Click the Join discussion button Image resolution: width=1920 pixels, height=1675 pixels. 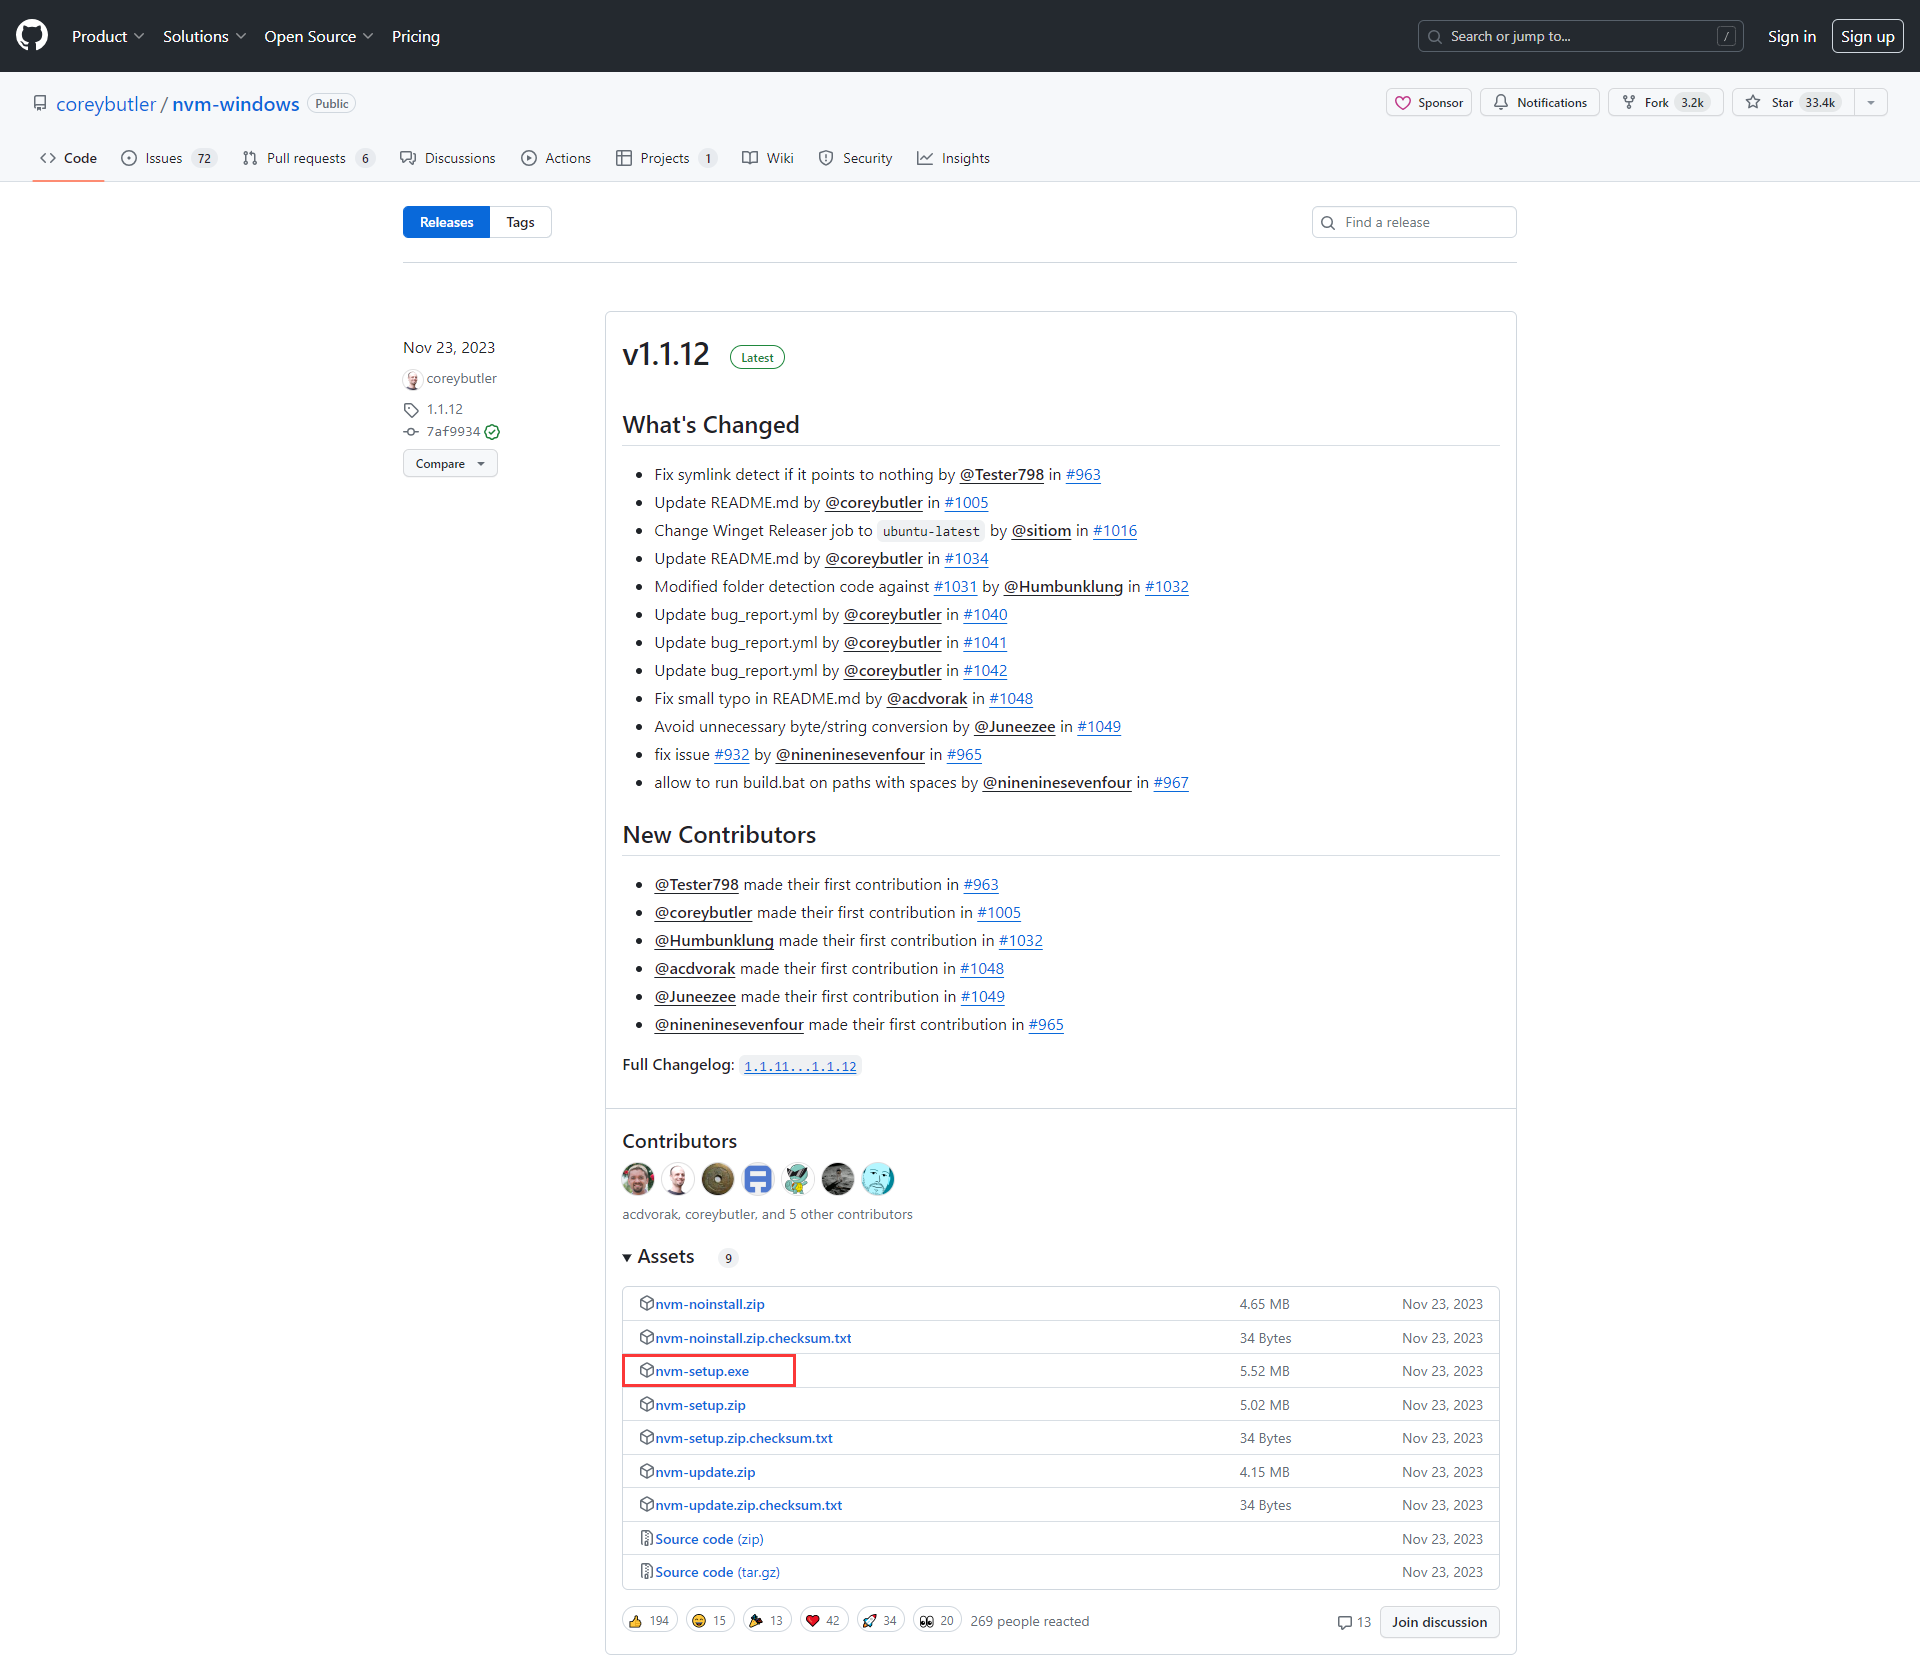point(1439,1622)
